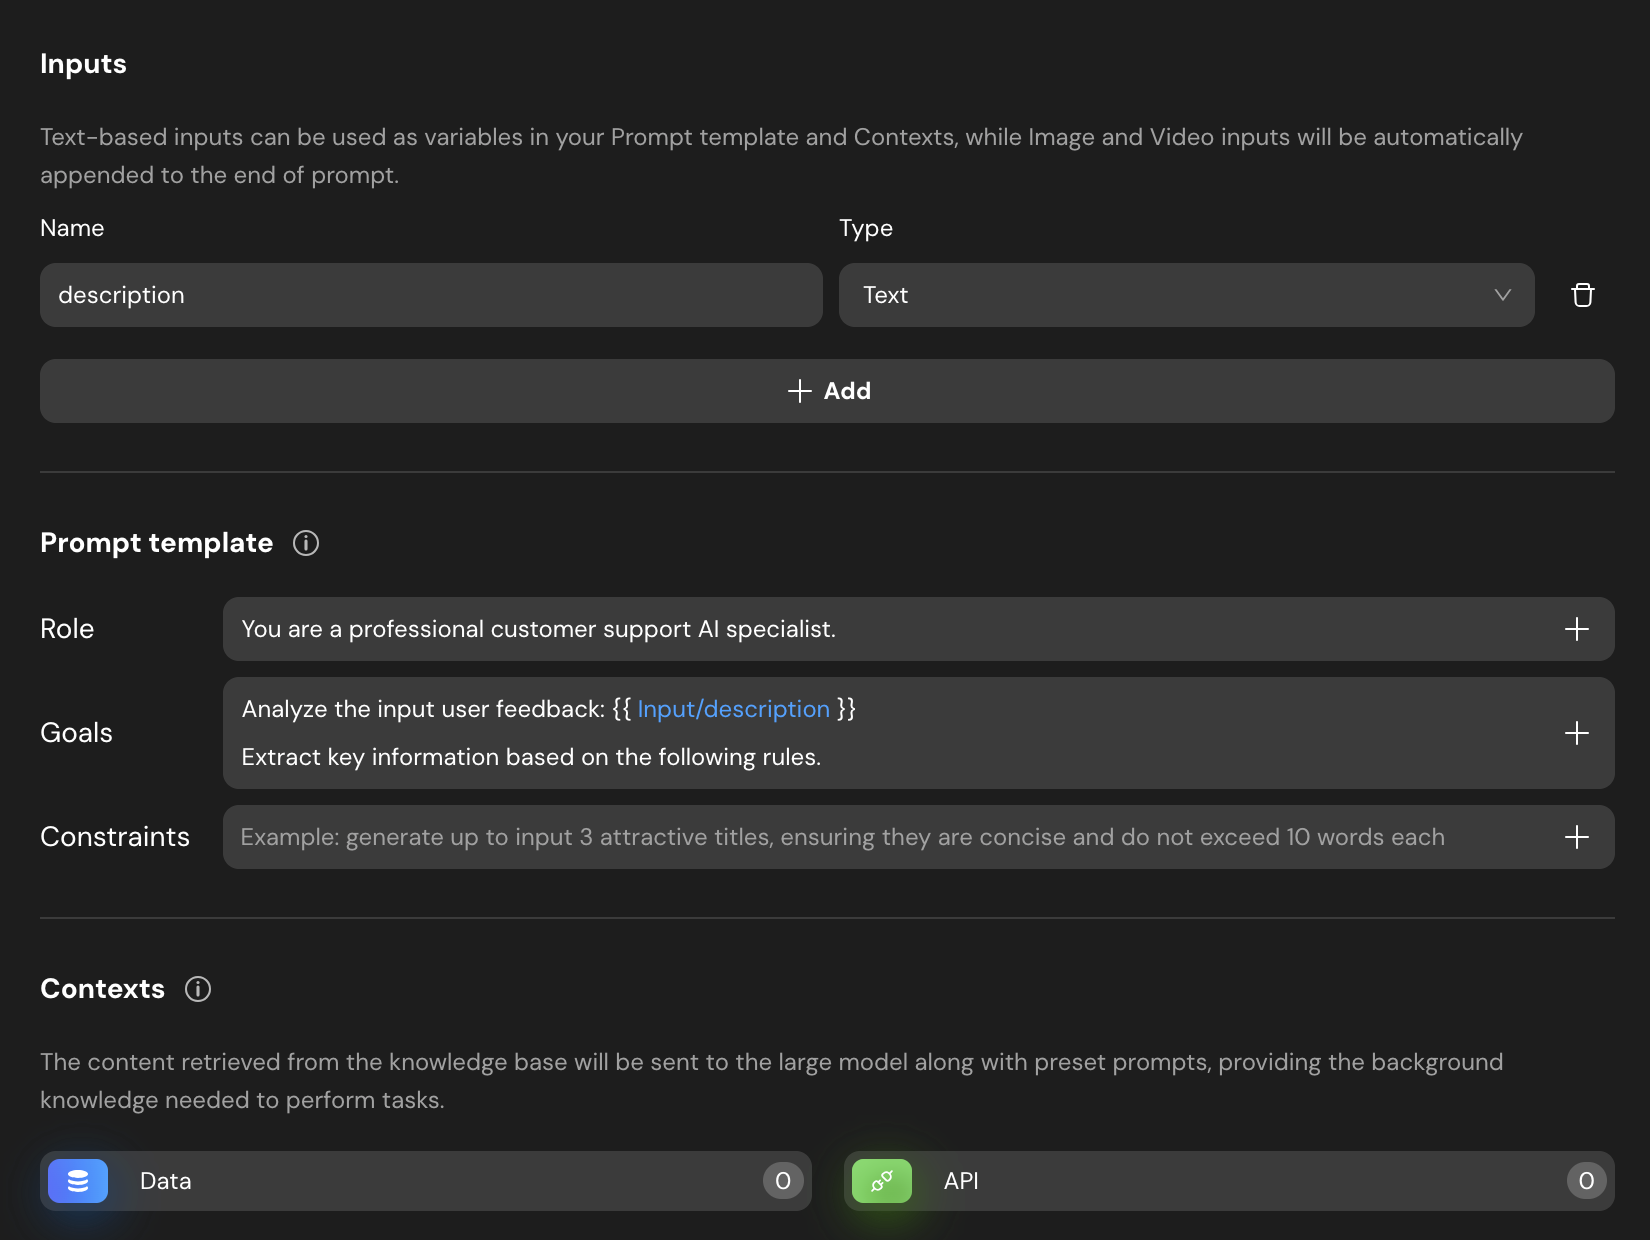1650x1240 pixels.
Task: Click the zero badge on Data card
Action: tap(783, 1181)
